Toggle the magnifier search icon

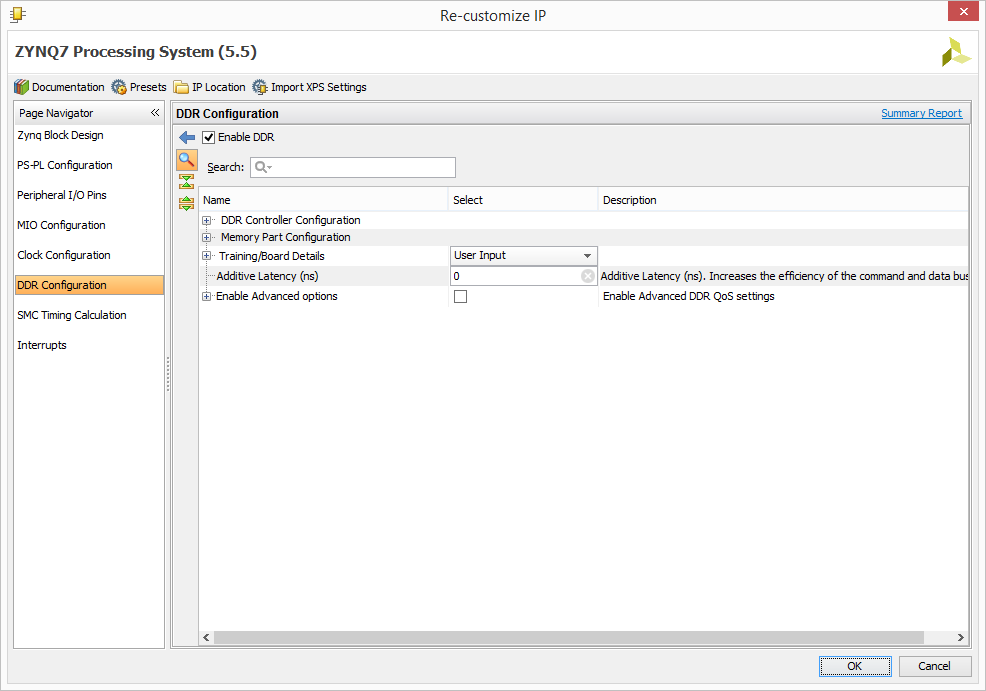pos(187,160)
